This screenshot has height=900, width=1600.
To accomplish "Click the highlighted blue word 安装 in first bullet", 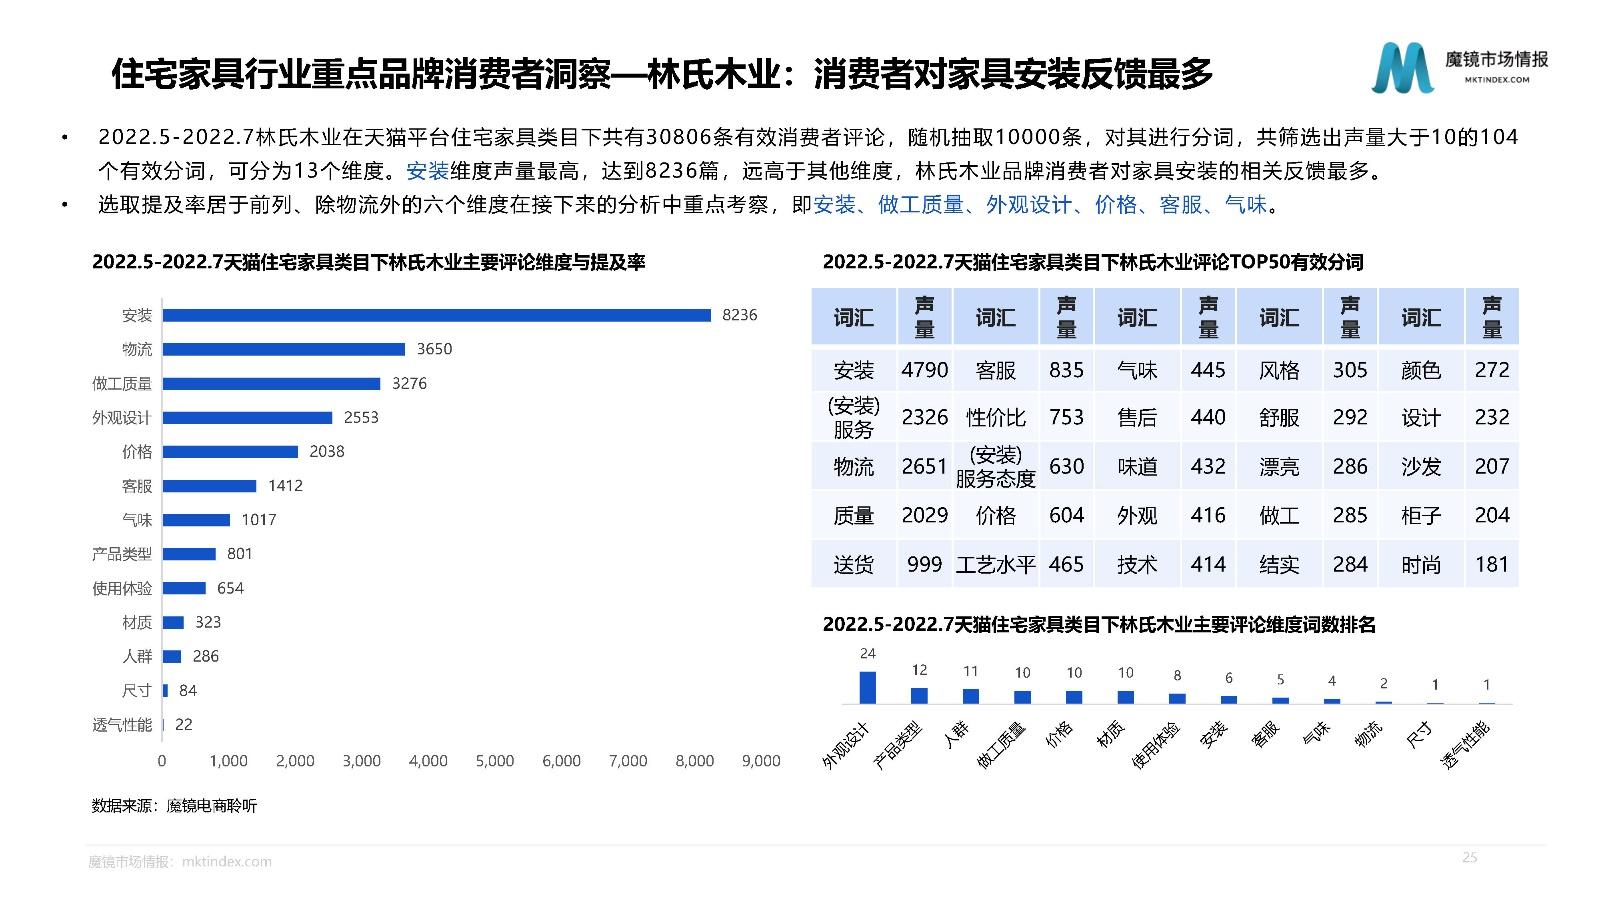I will (428, 171).
